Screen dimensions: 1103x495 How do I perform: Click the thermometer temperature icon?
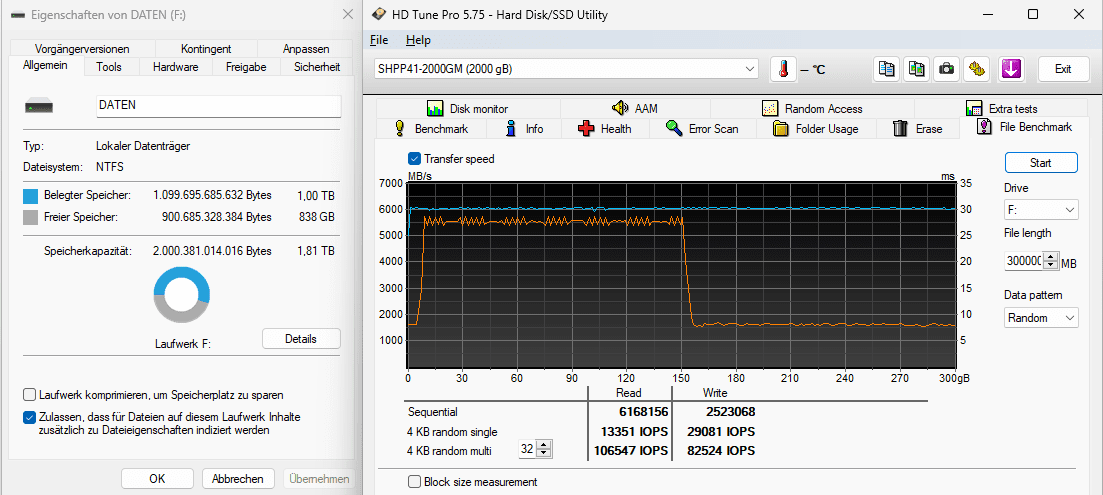tap(782, 69)
